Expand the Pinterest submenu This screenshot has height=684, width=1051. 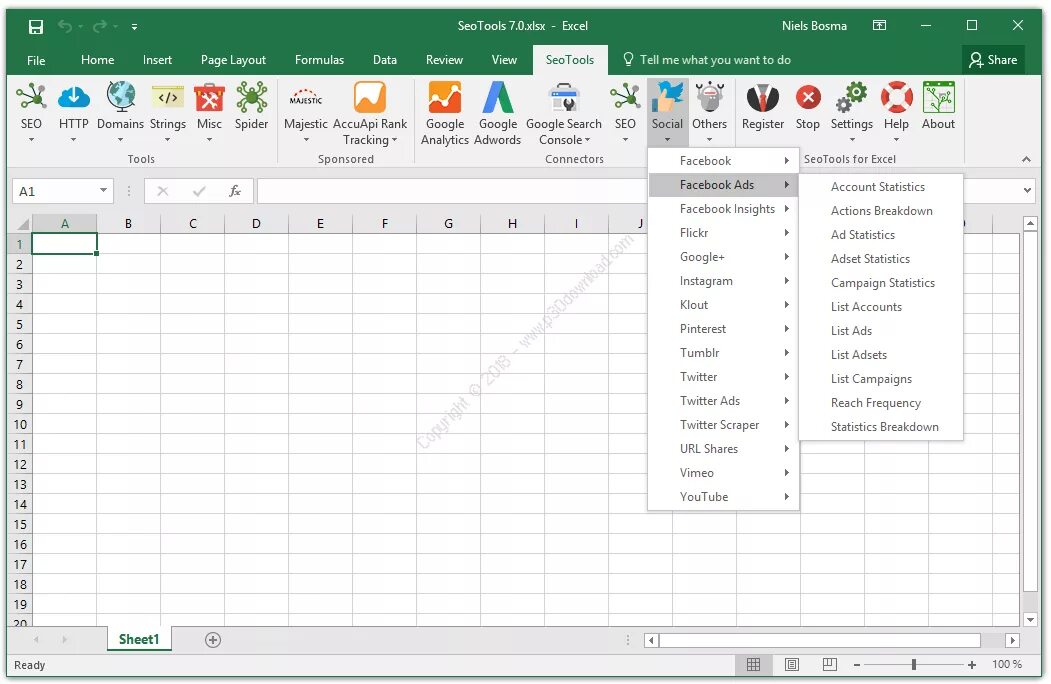(x=723, y=329)
